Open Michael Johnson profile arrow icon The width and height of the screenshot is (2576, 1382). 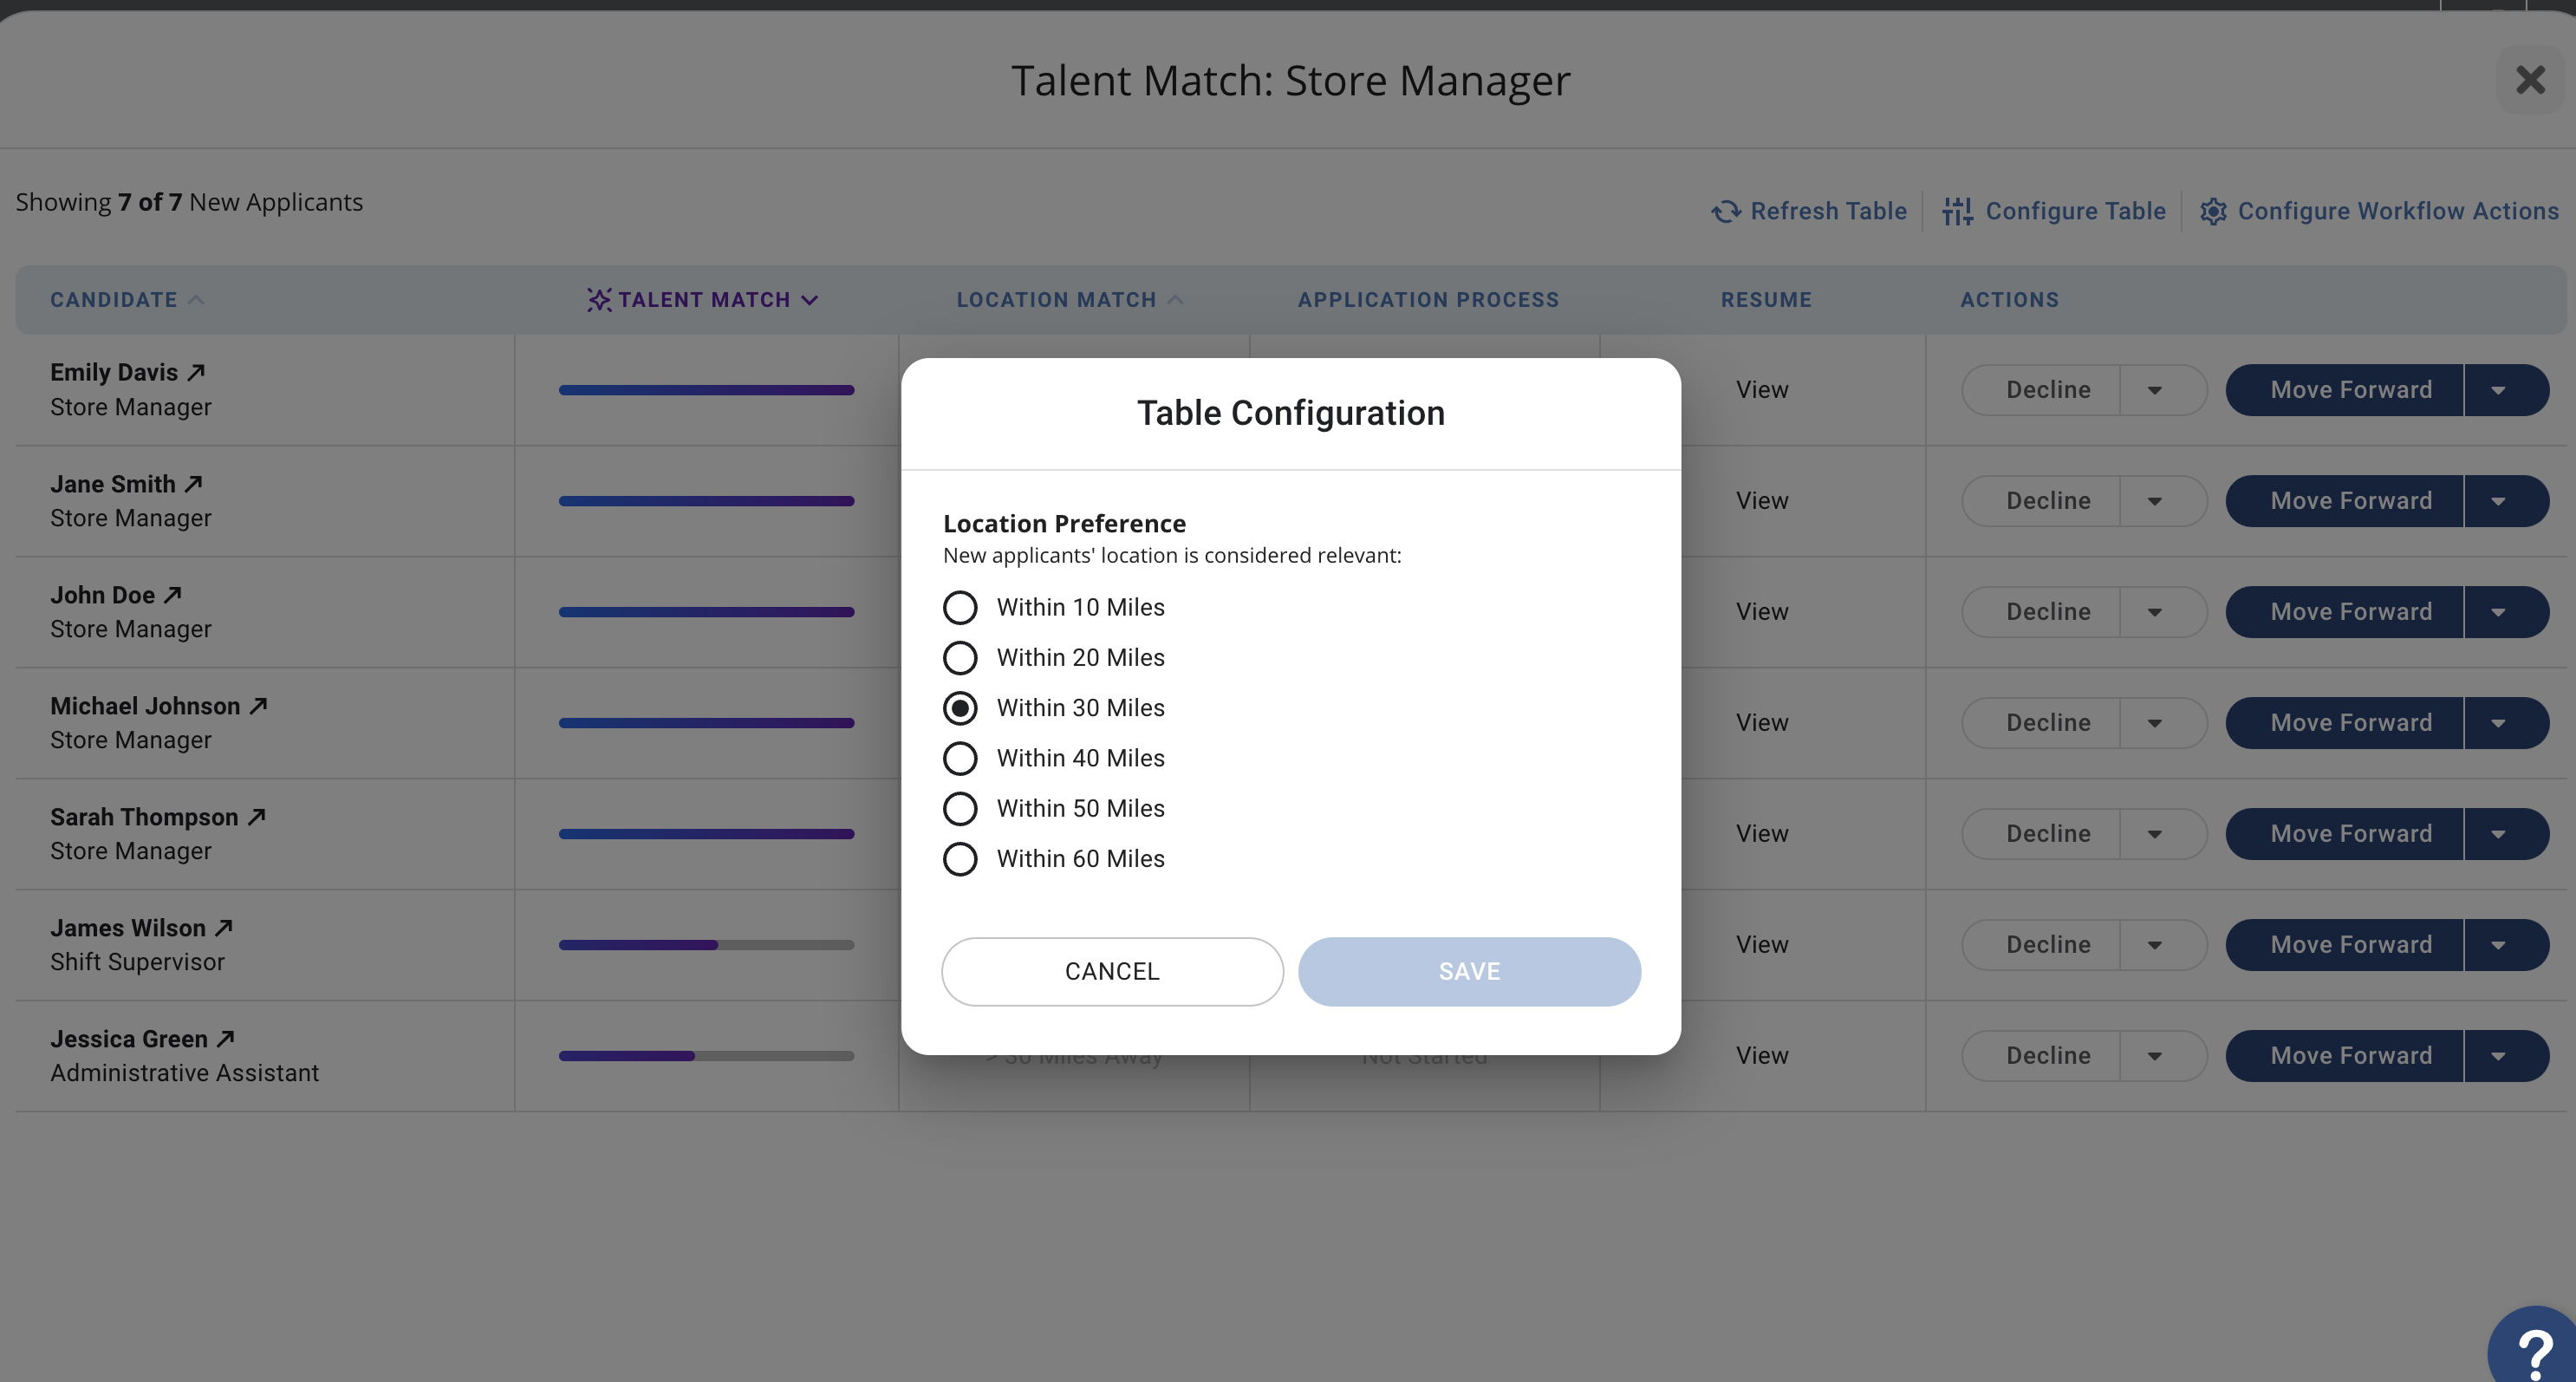tap(258, 706)
